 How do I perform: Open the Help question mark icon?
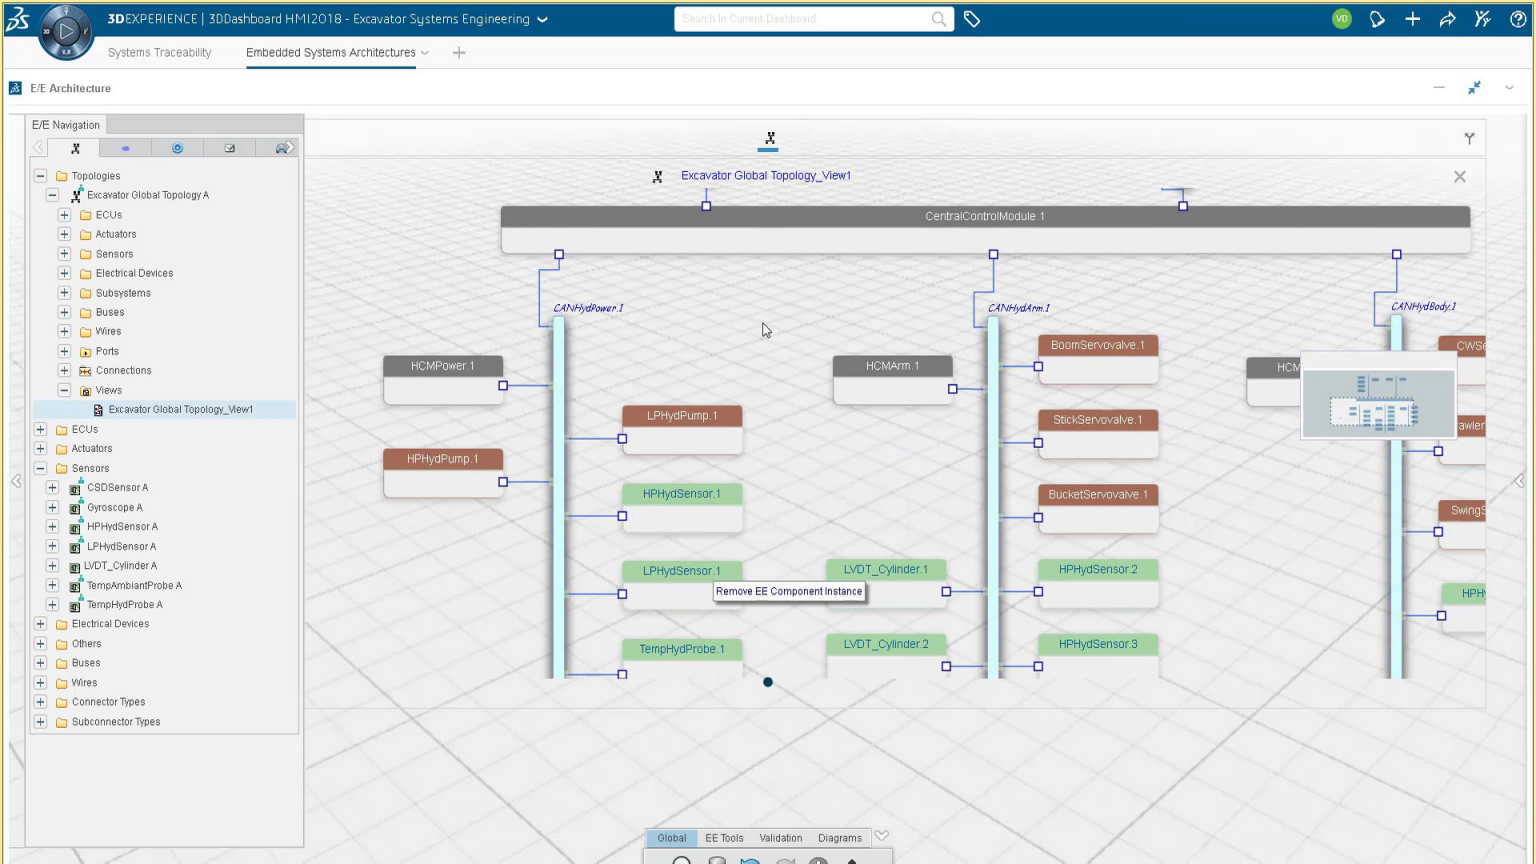1517,19
